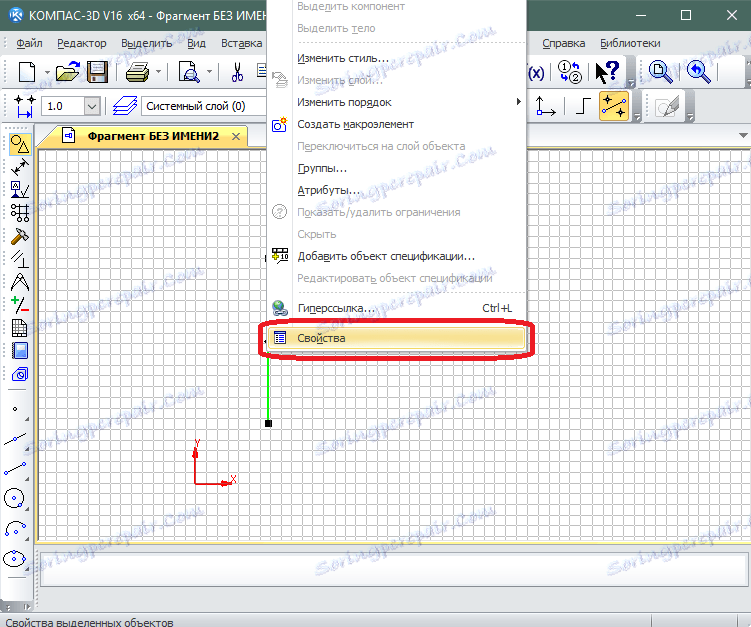
Task: Expand the document tabs list arrow
Action: [743, 136]
